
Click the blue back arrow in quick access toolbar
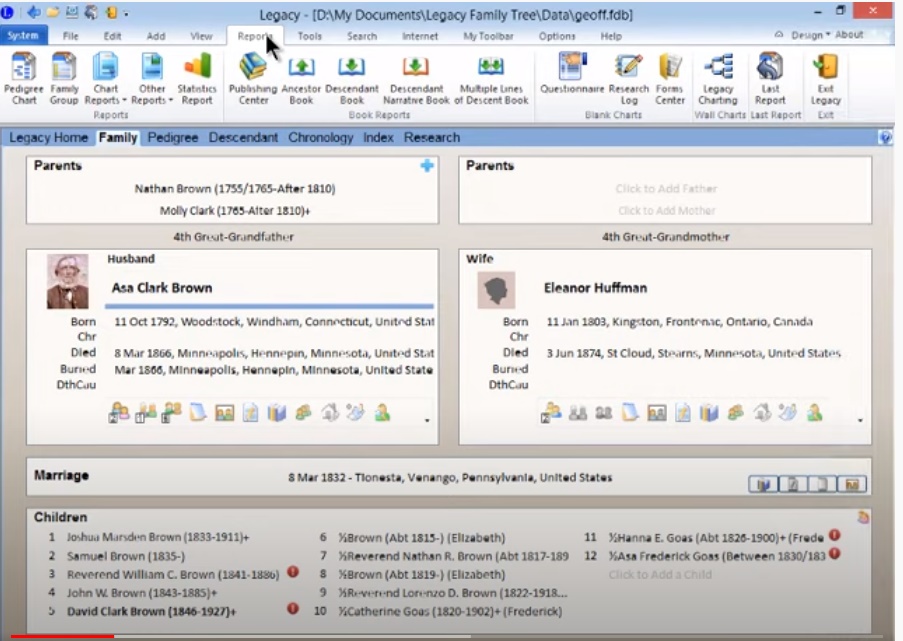pos(34,12)
